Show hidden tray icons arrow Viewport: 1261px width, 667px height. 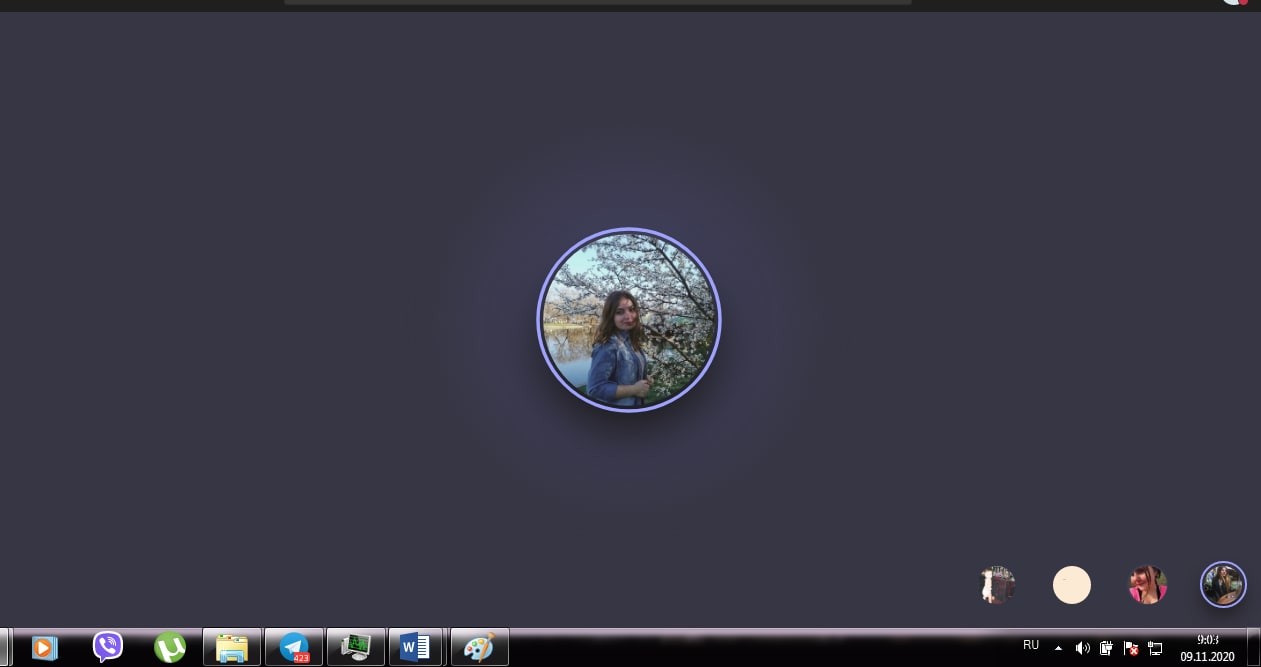(x=1058, y=648)
